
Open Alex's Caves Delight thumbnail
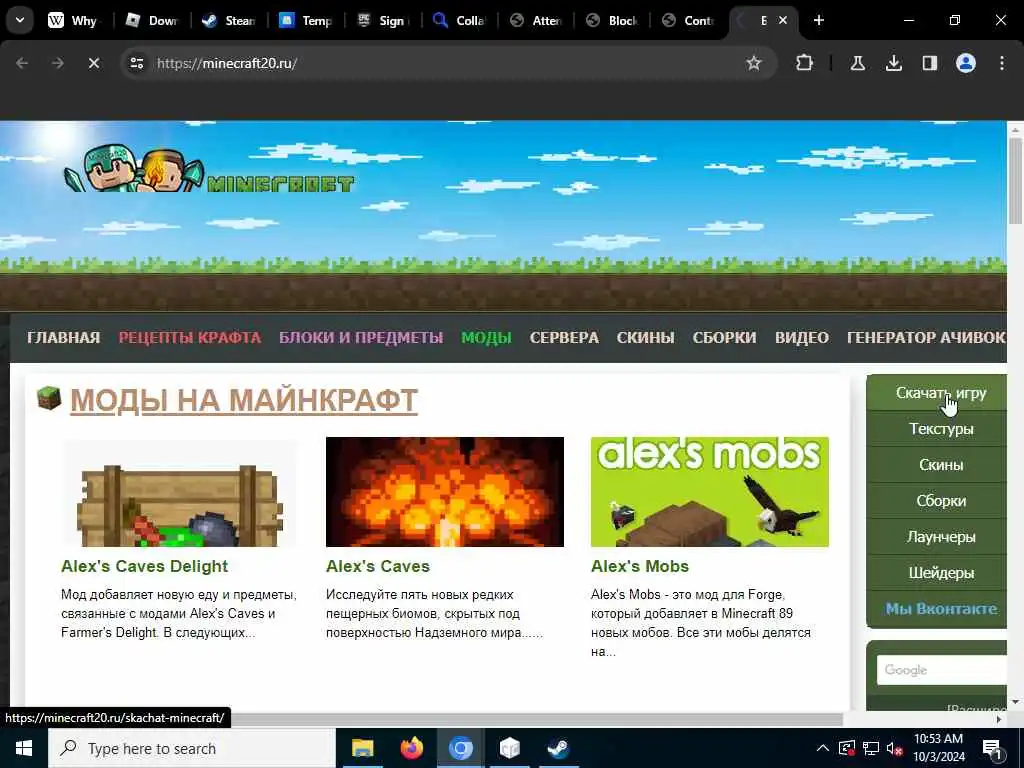(180, 492)
